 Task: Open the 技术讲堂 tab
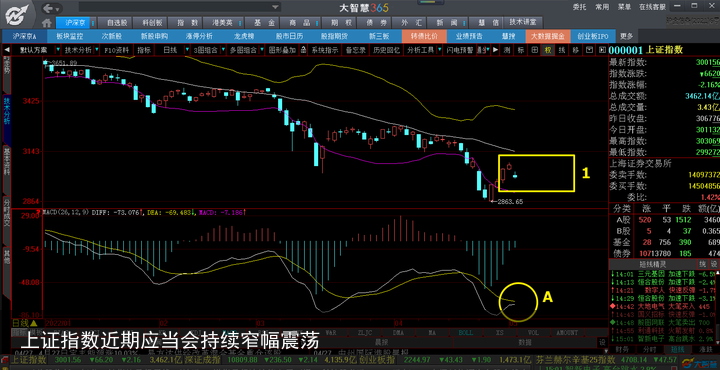(523, 22)
